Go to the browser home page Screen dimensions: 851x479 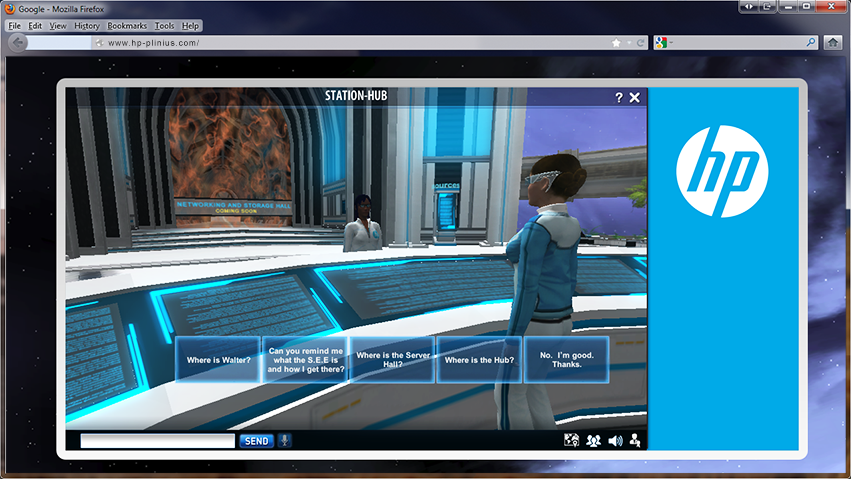click(x=833, y=42)
